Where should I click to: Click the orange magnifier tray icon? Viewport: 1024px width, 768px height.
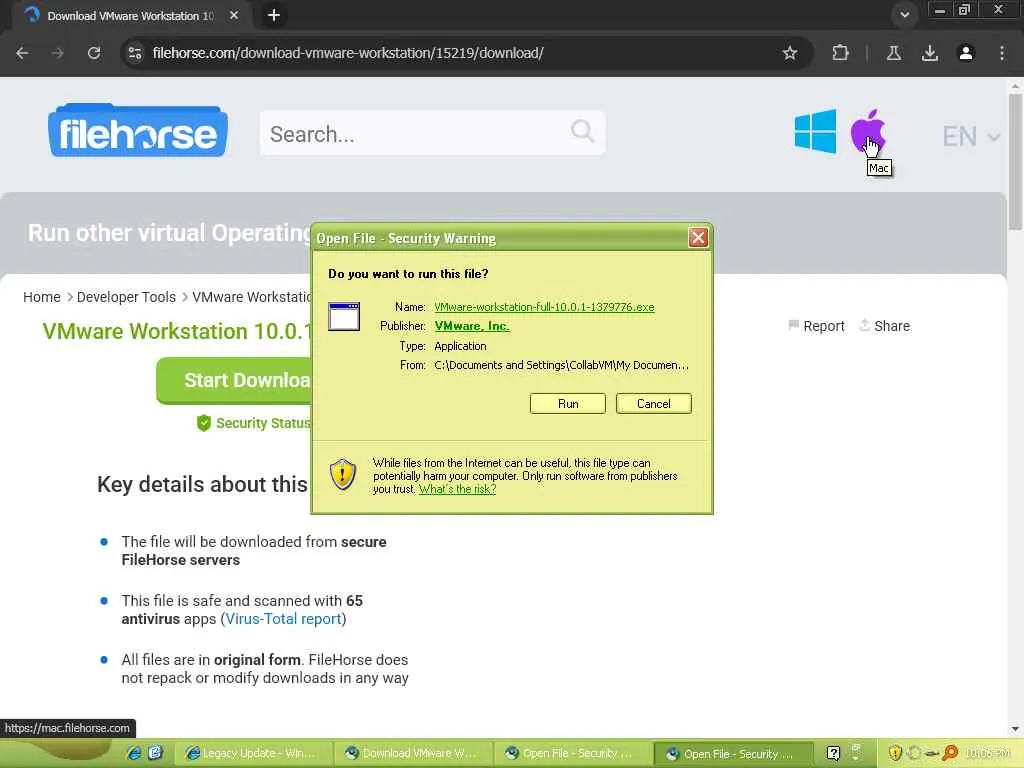coord(950,753)
